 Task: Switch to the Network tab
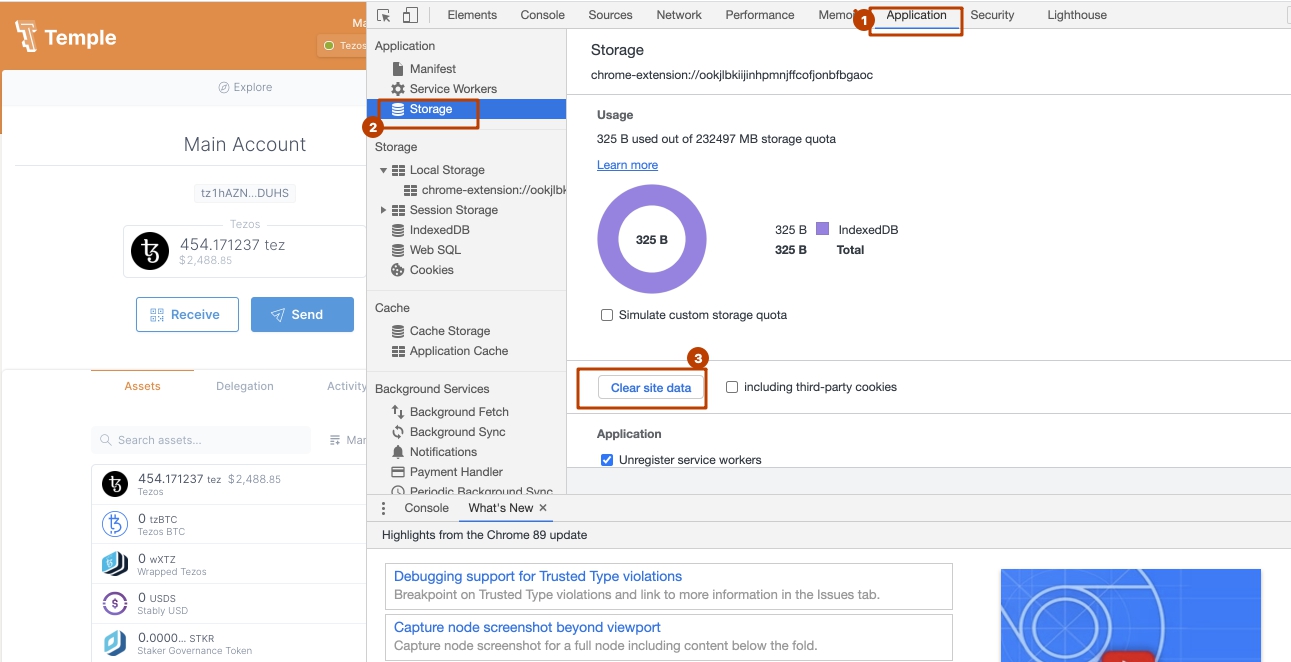679,15
